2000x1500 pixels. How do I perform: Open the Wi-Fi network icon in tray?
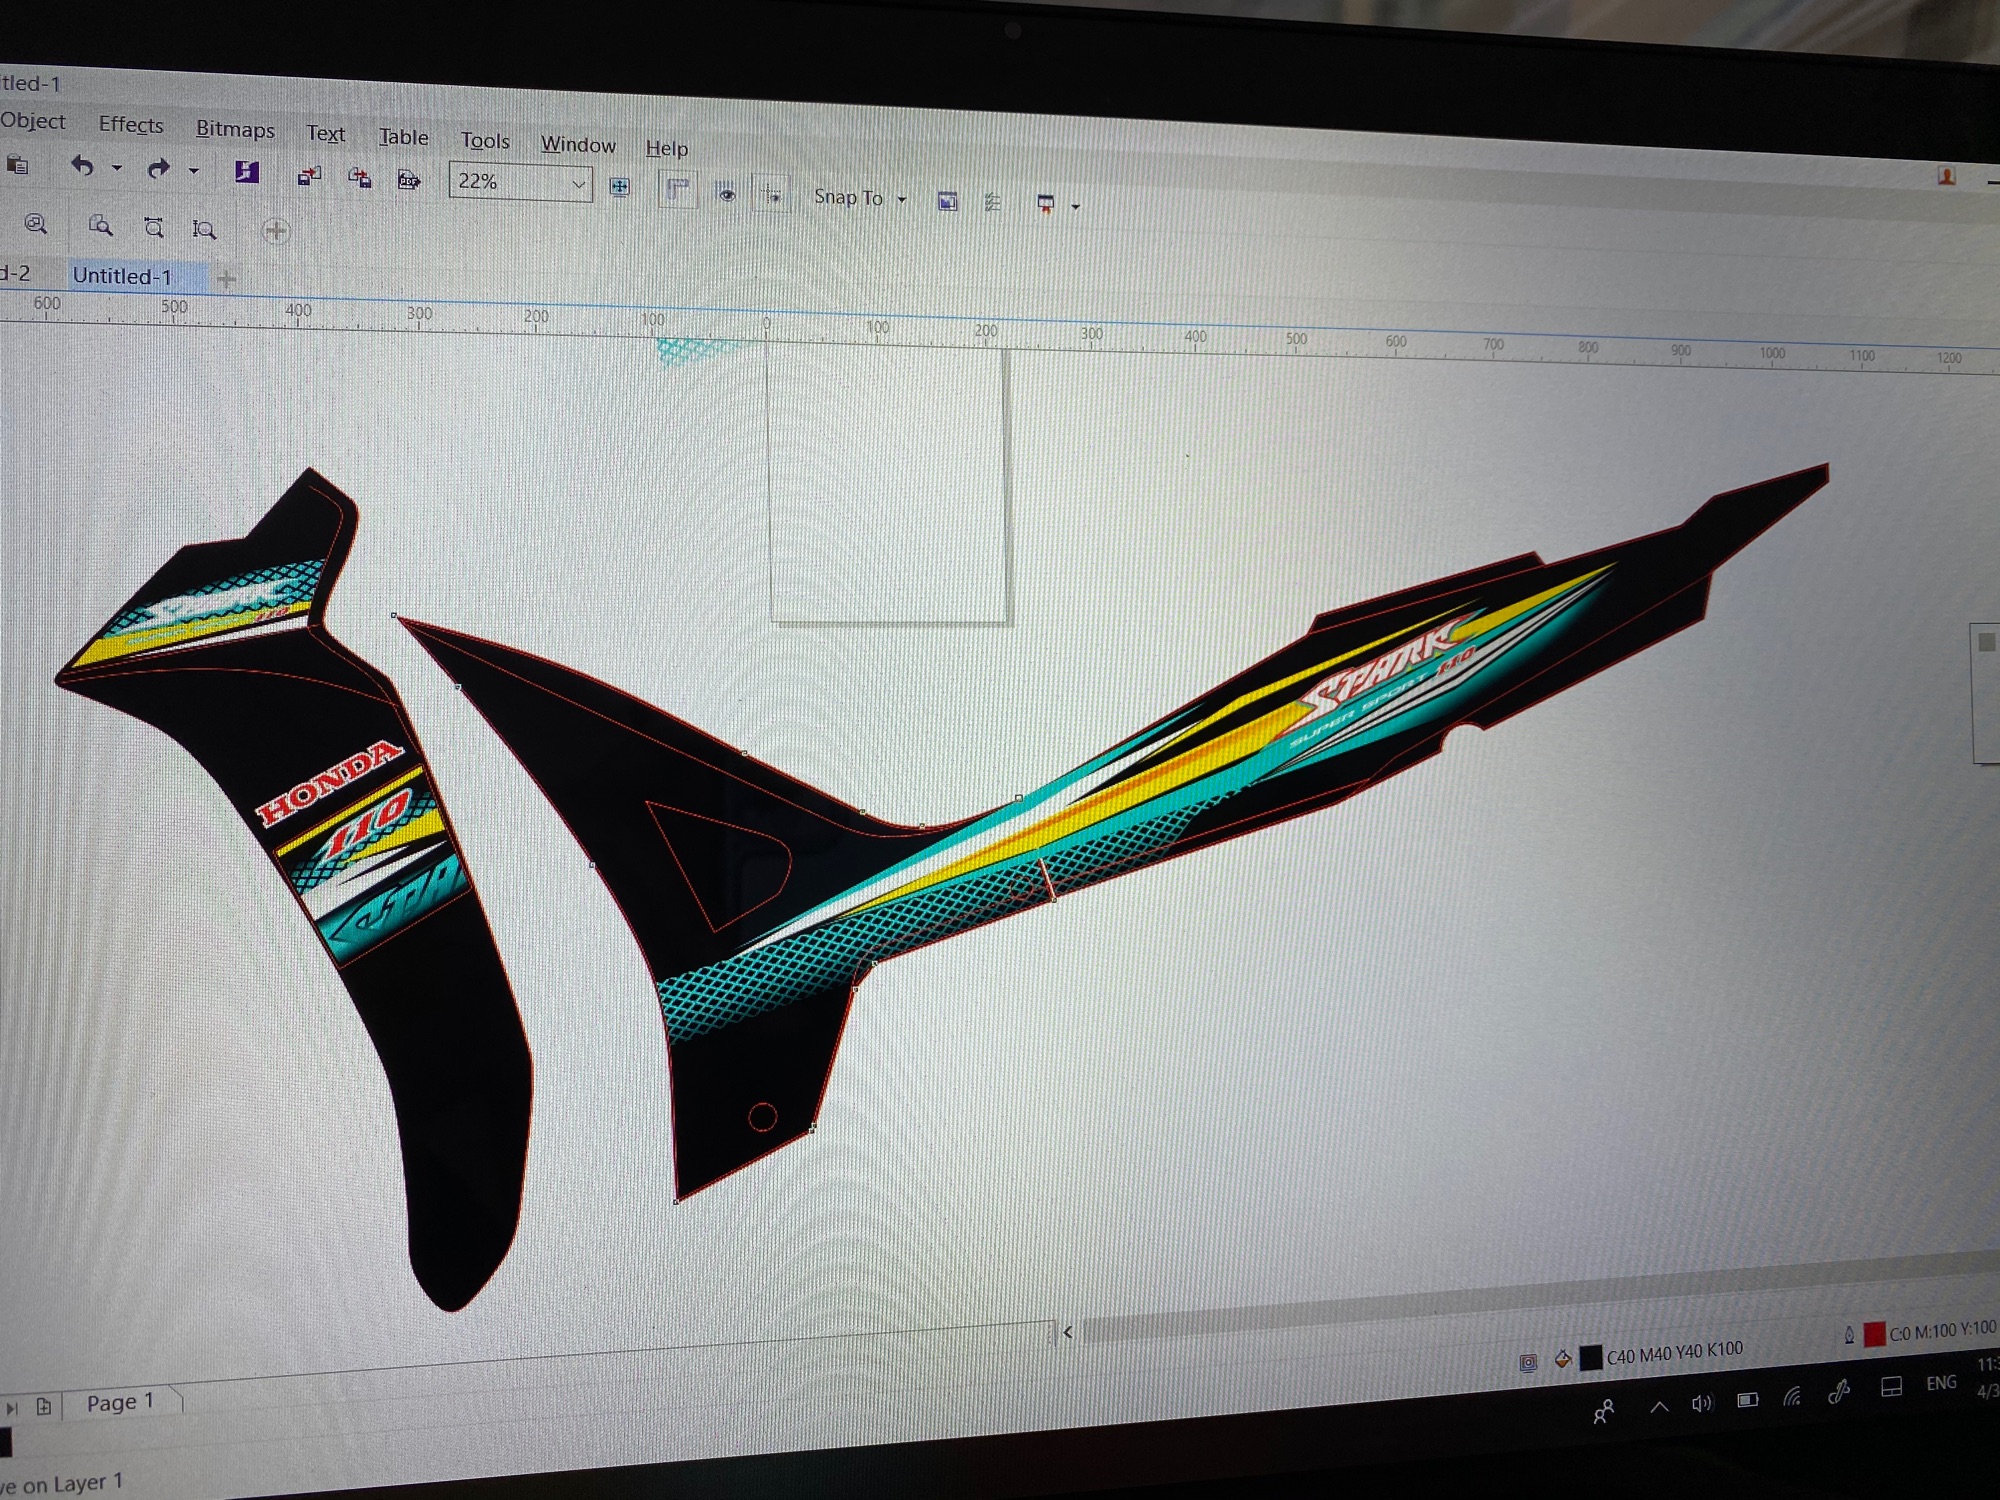1792,1396
